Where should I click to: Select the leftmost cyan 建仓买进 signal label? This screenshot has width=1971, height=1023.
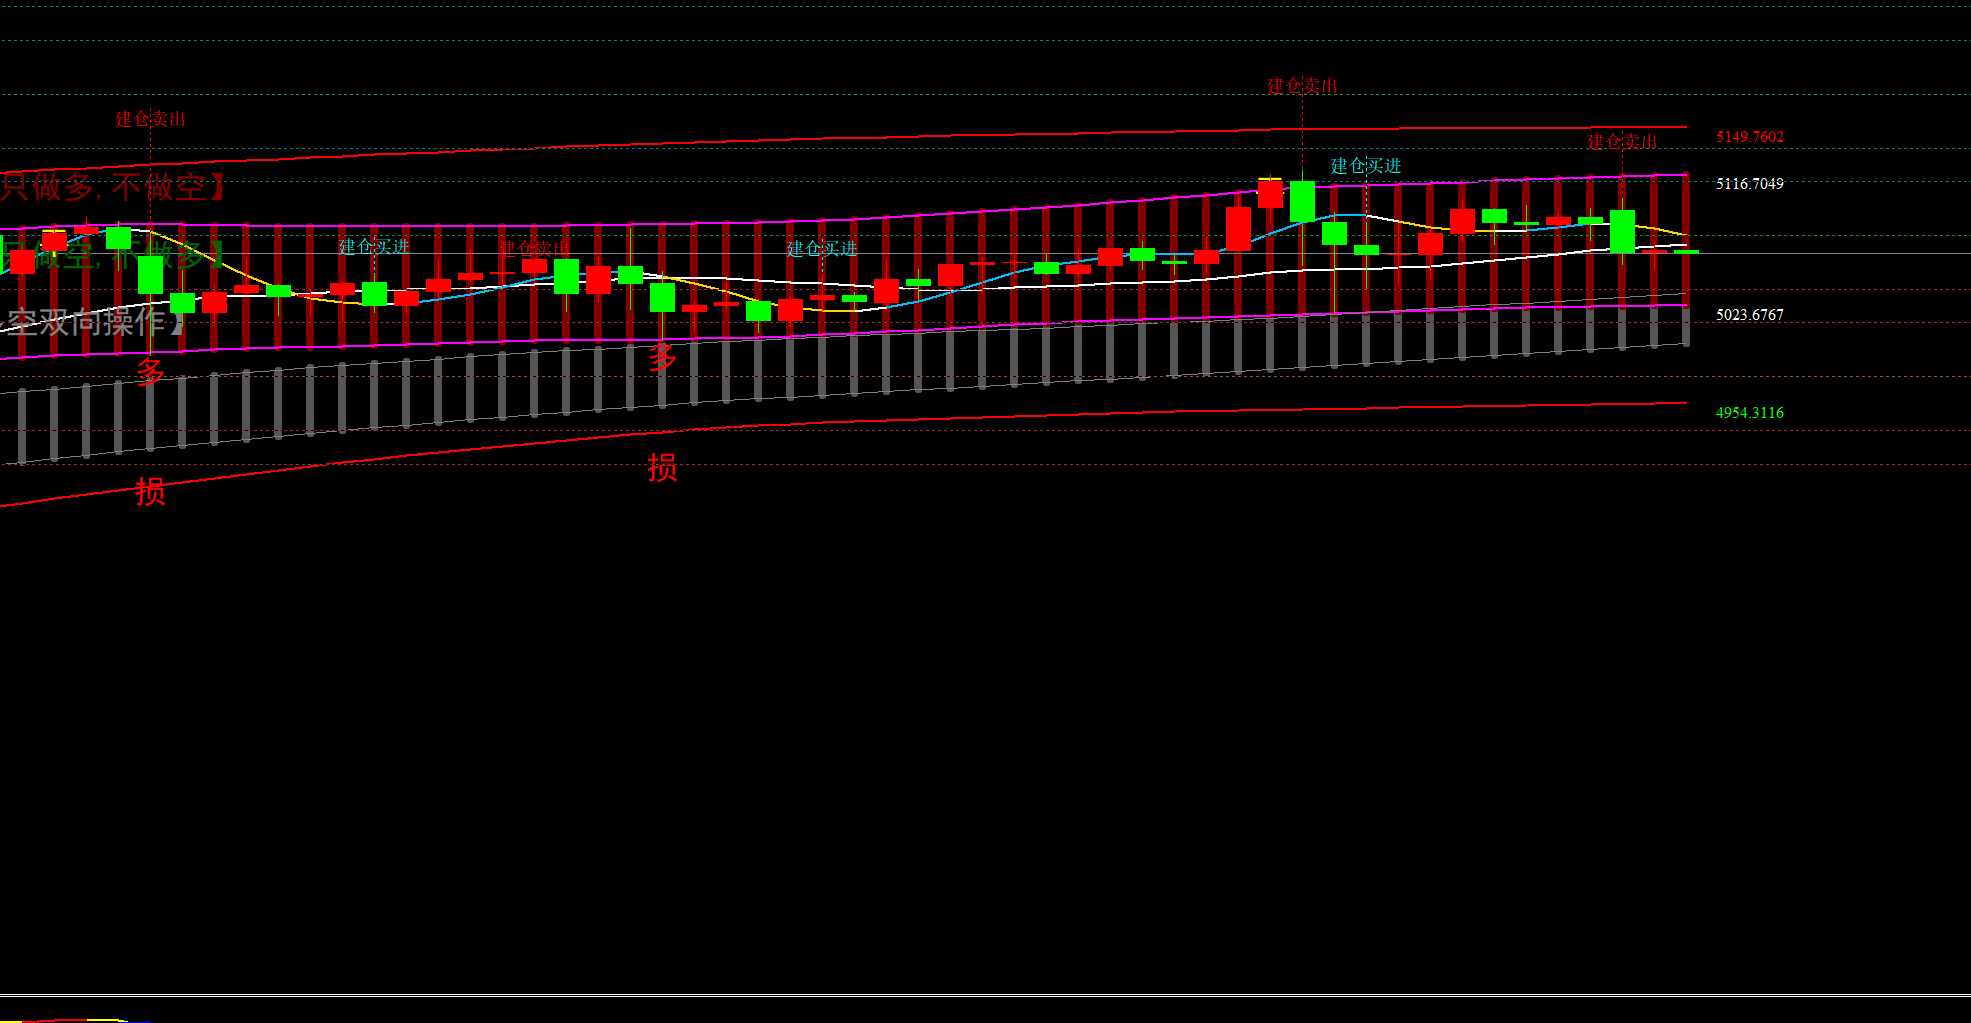(x=374, y=247)
